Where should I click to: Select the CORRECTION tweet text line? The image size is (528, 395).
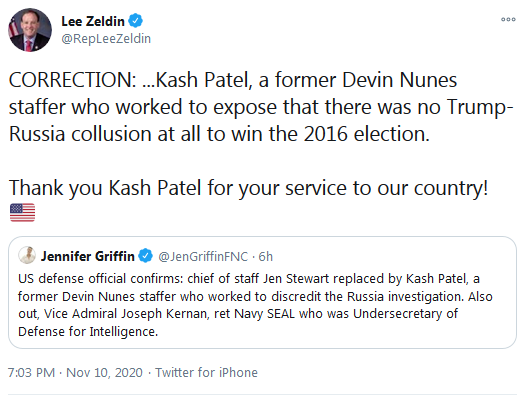(233, 80)
